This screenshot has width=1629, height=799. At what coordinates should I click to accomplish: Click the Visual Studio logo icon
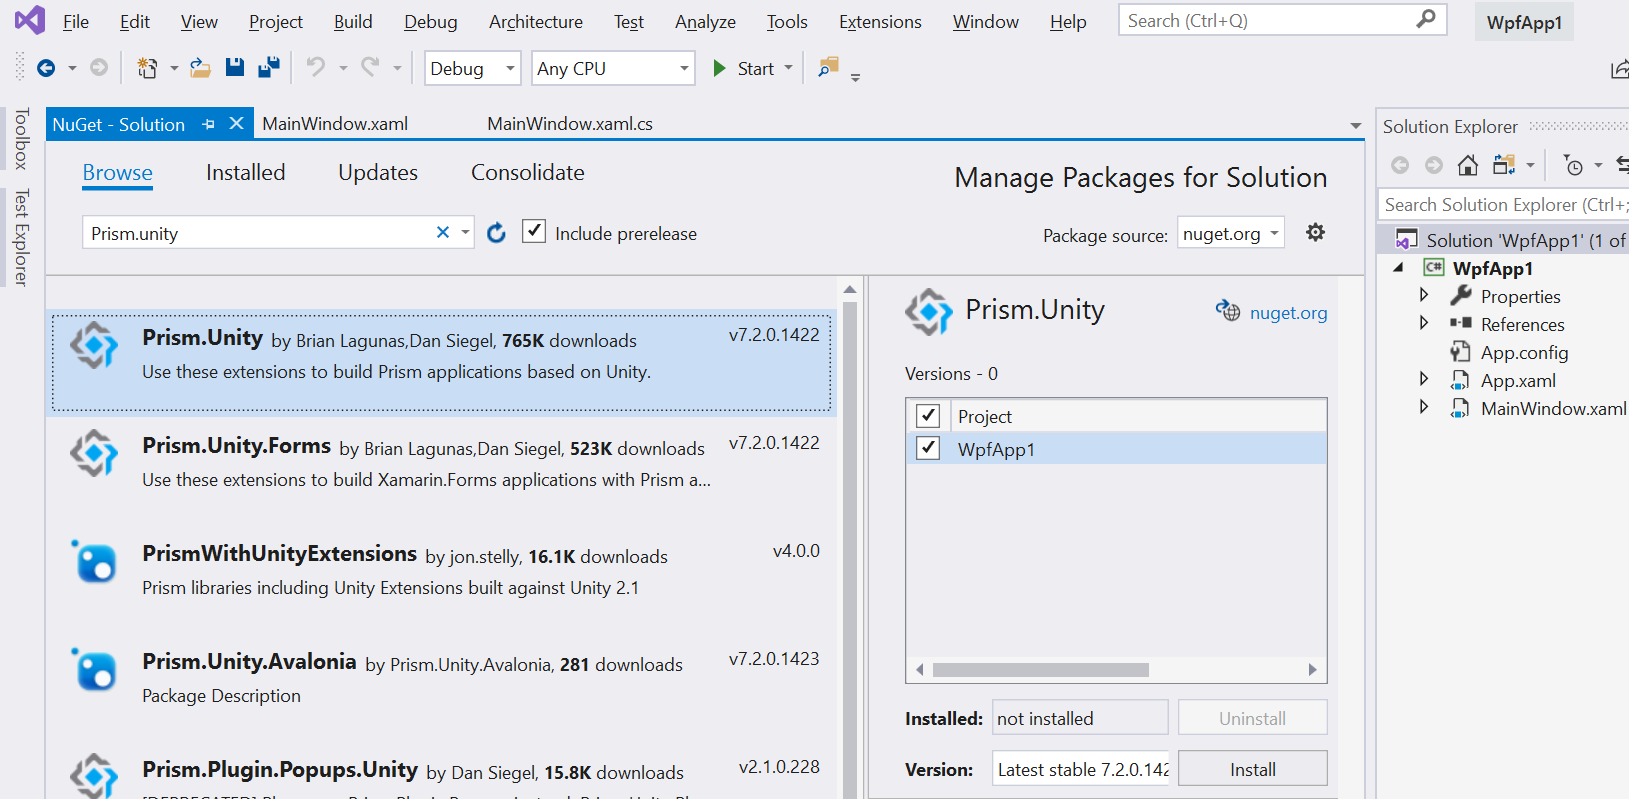(29, 20)
